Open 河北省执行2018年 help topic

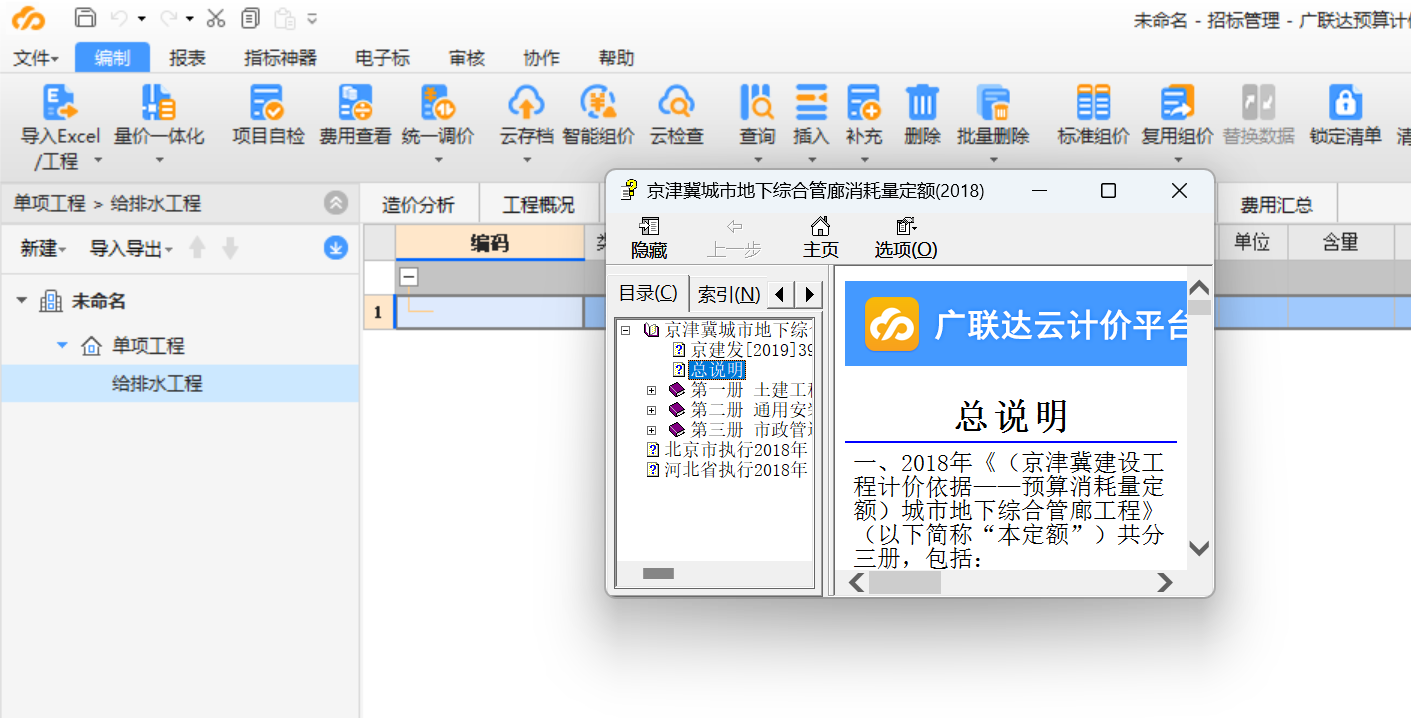pyautogui.click(x=735, y=470)
